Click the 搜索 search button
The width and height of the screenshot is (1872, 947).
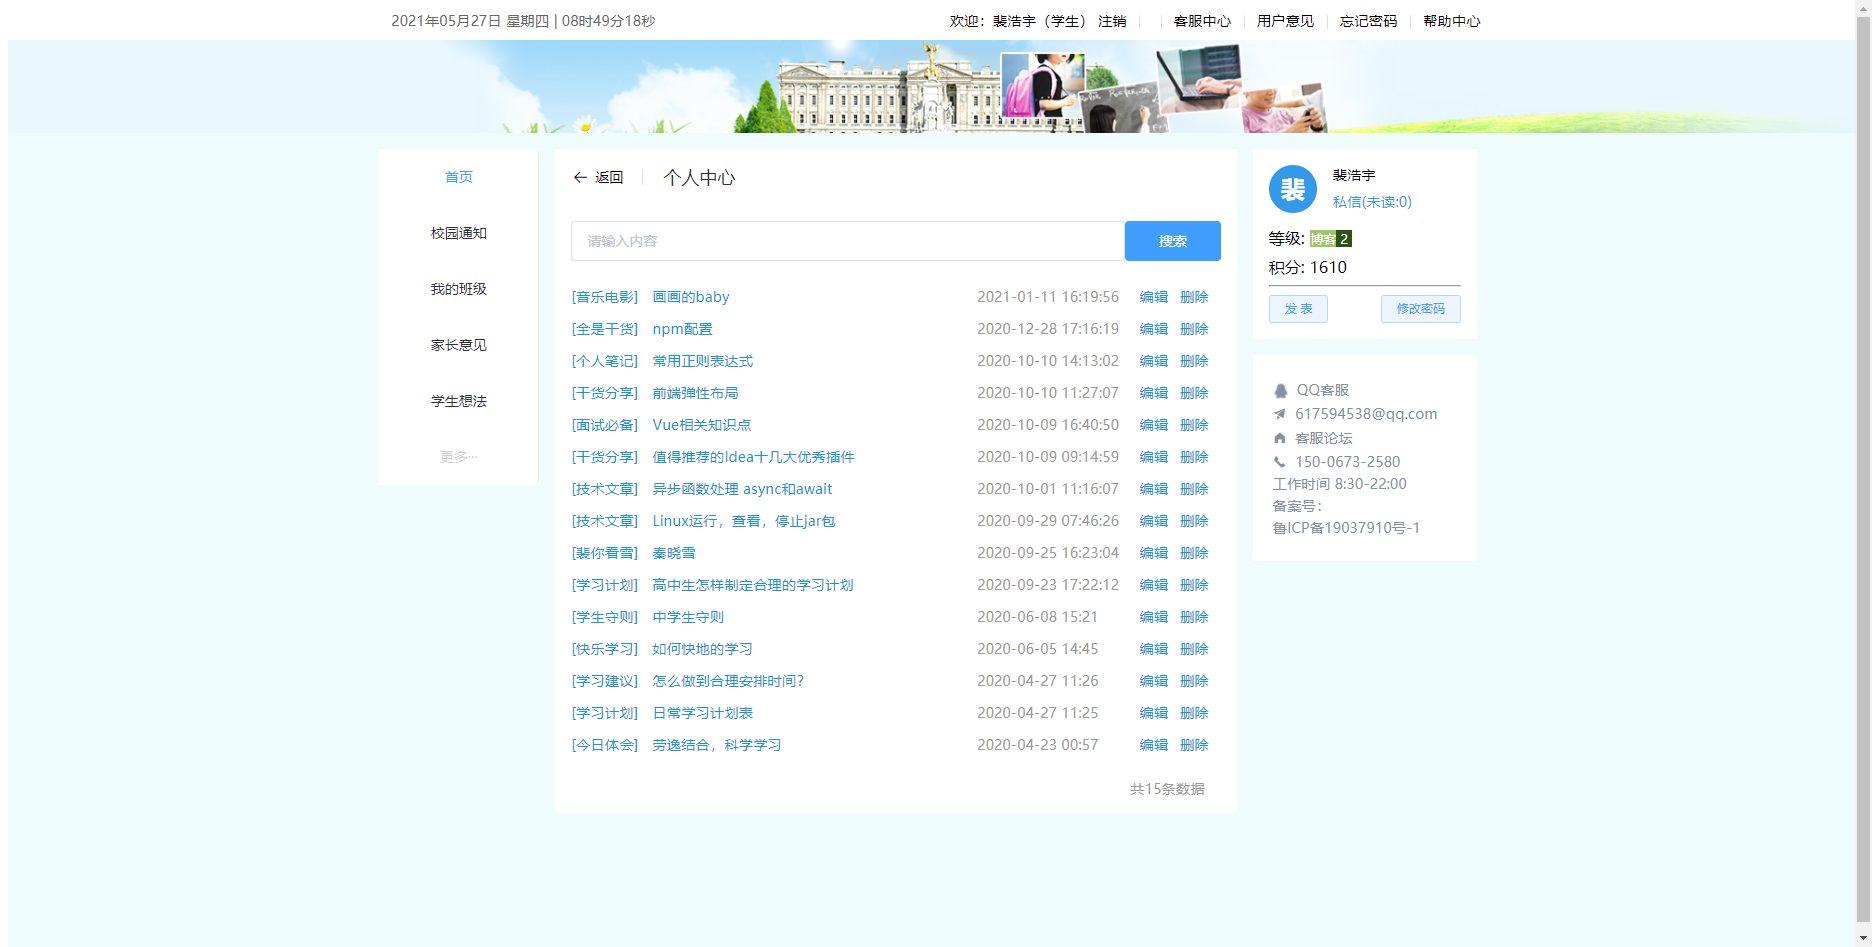[x=1173, y=241]
